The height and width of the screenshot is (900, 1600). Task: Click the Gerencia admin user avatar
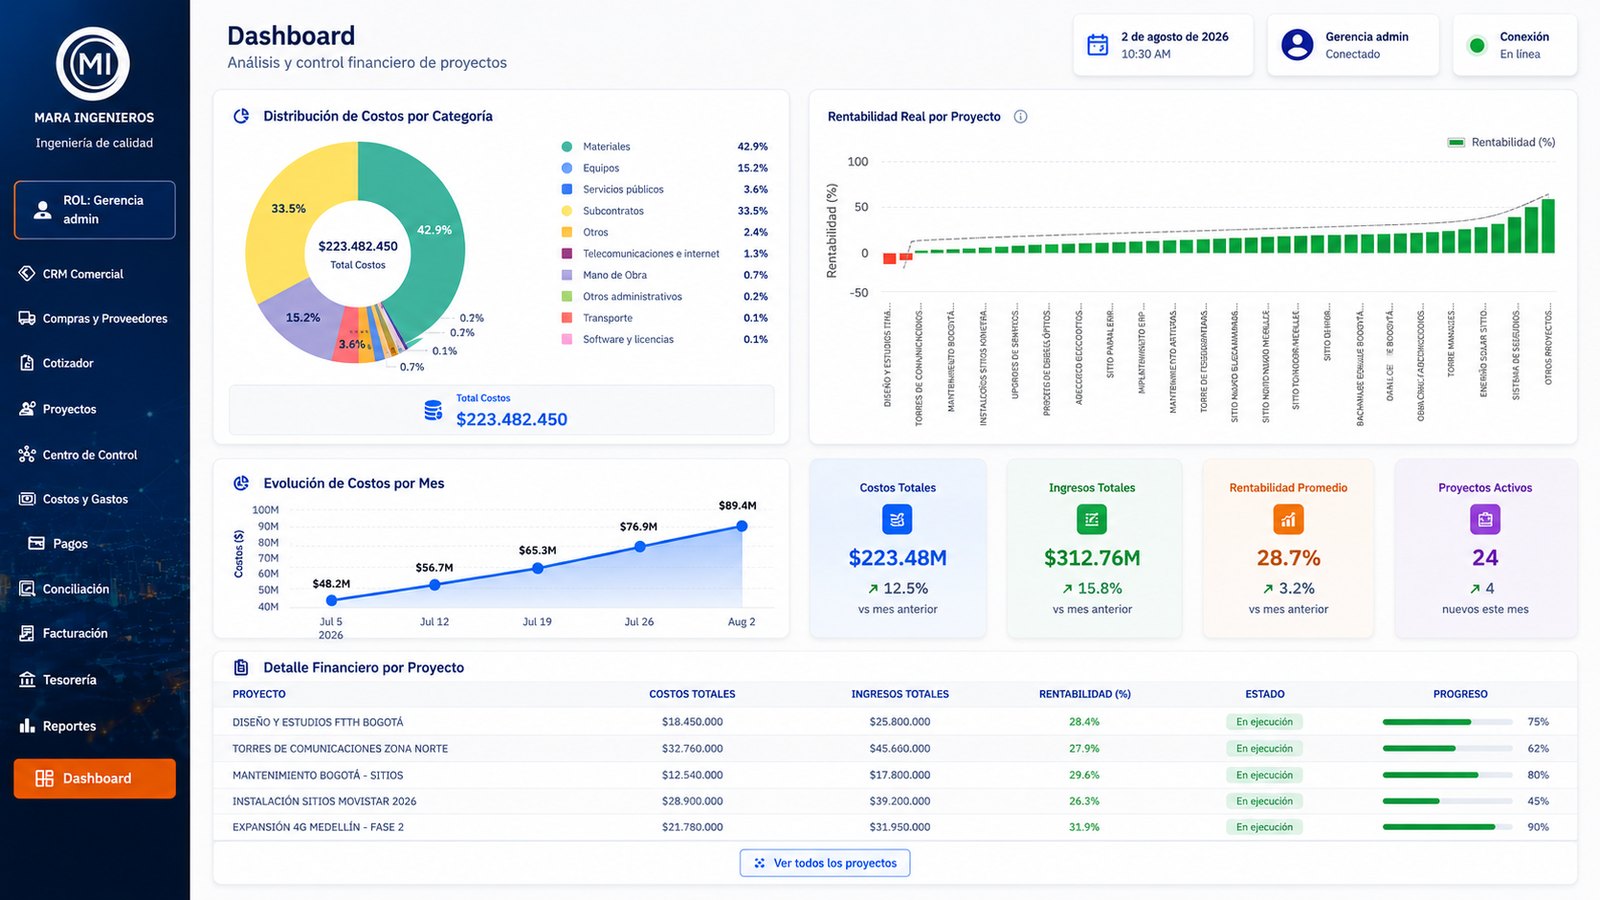click(1297, 45)
